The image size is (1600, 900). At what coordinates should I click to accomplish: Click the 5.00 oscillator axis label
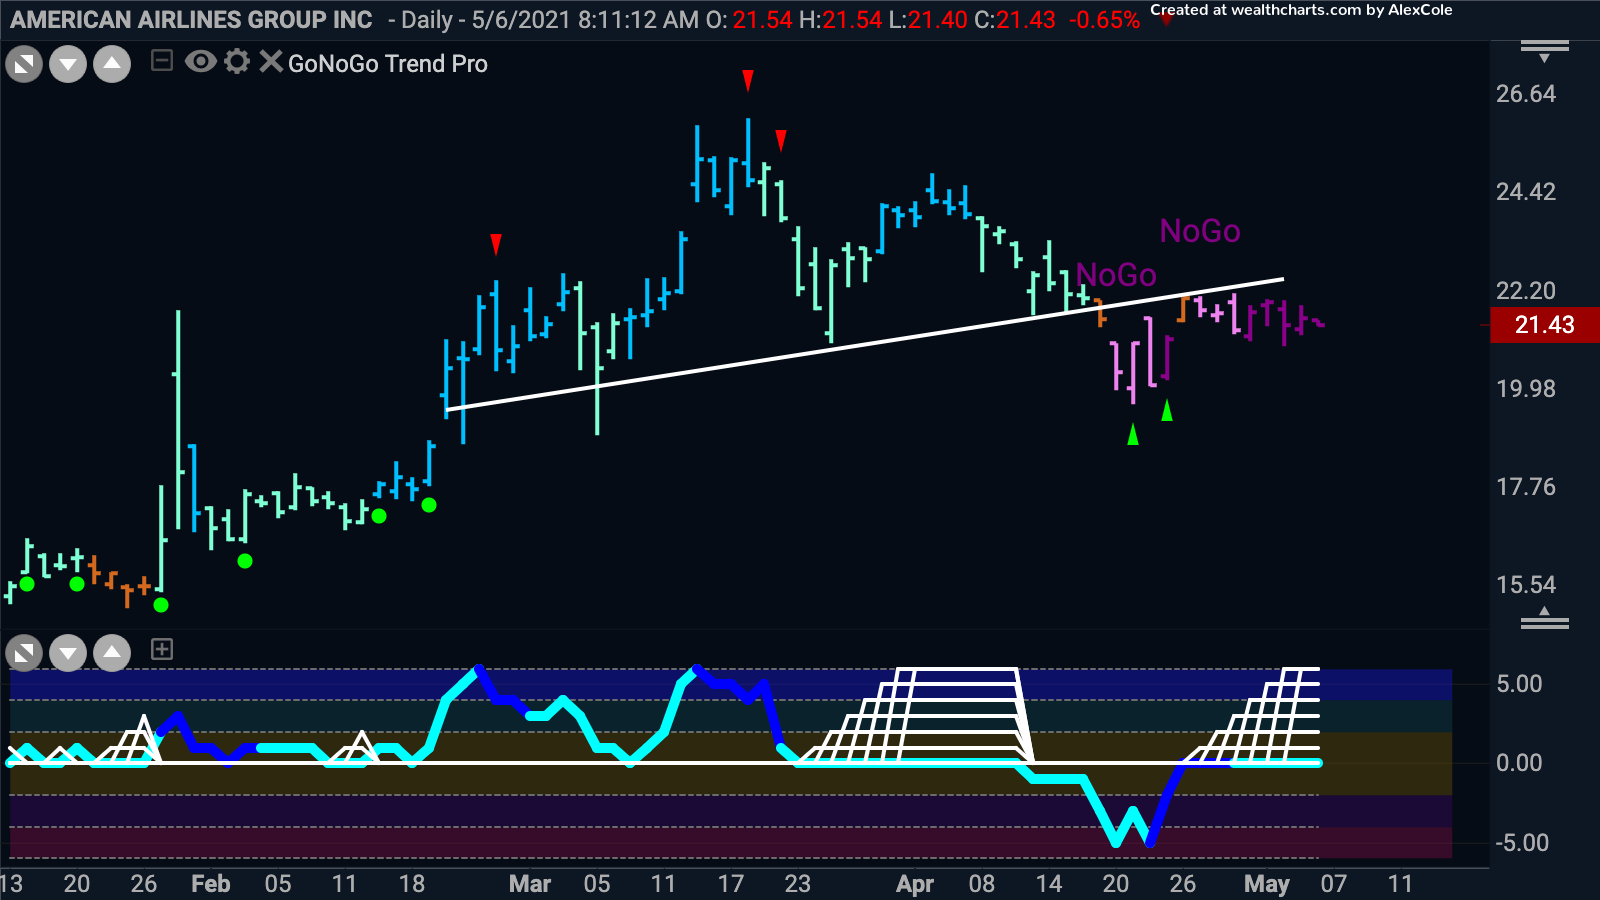pos(1519,684)
